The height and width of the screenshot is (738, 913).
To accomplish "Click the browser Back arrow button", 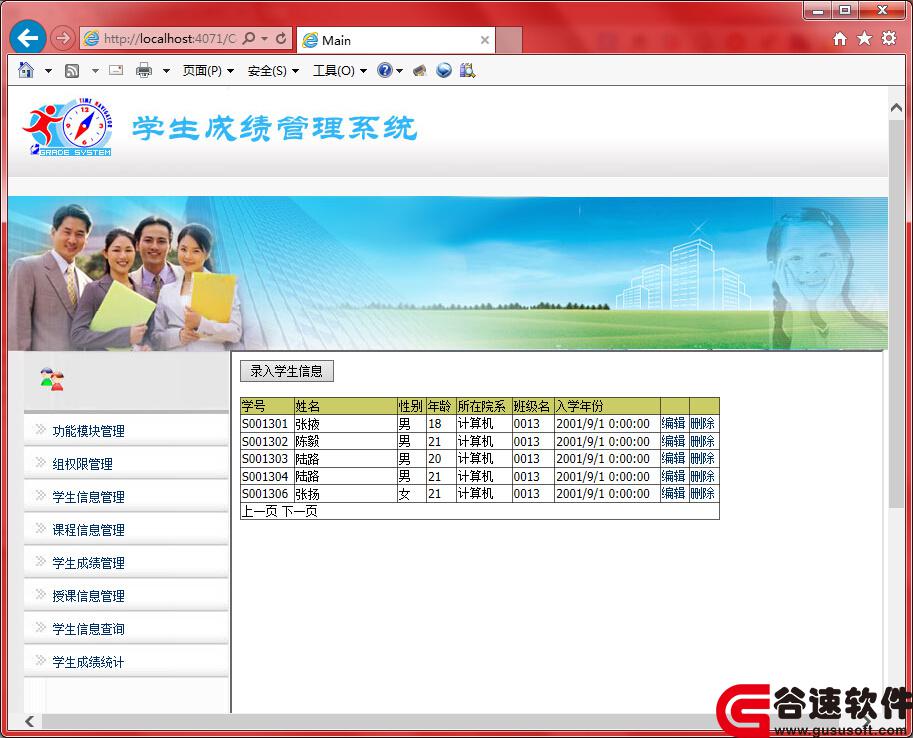I will coord(27,38).
